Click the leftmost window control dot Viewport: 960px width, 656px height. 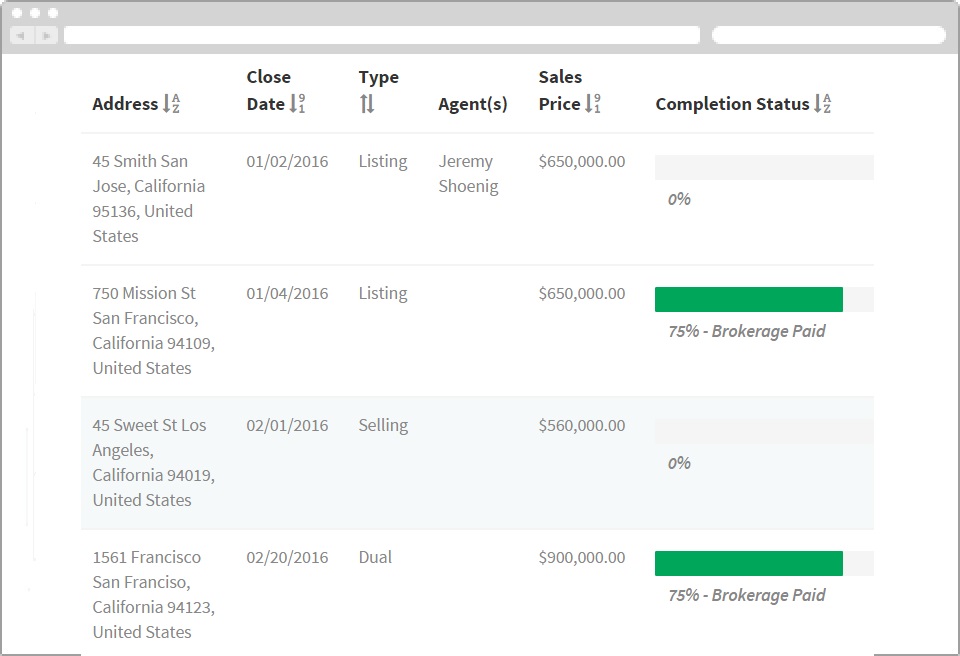(17, 13)
